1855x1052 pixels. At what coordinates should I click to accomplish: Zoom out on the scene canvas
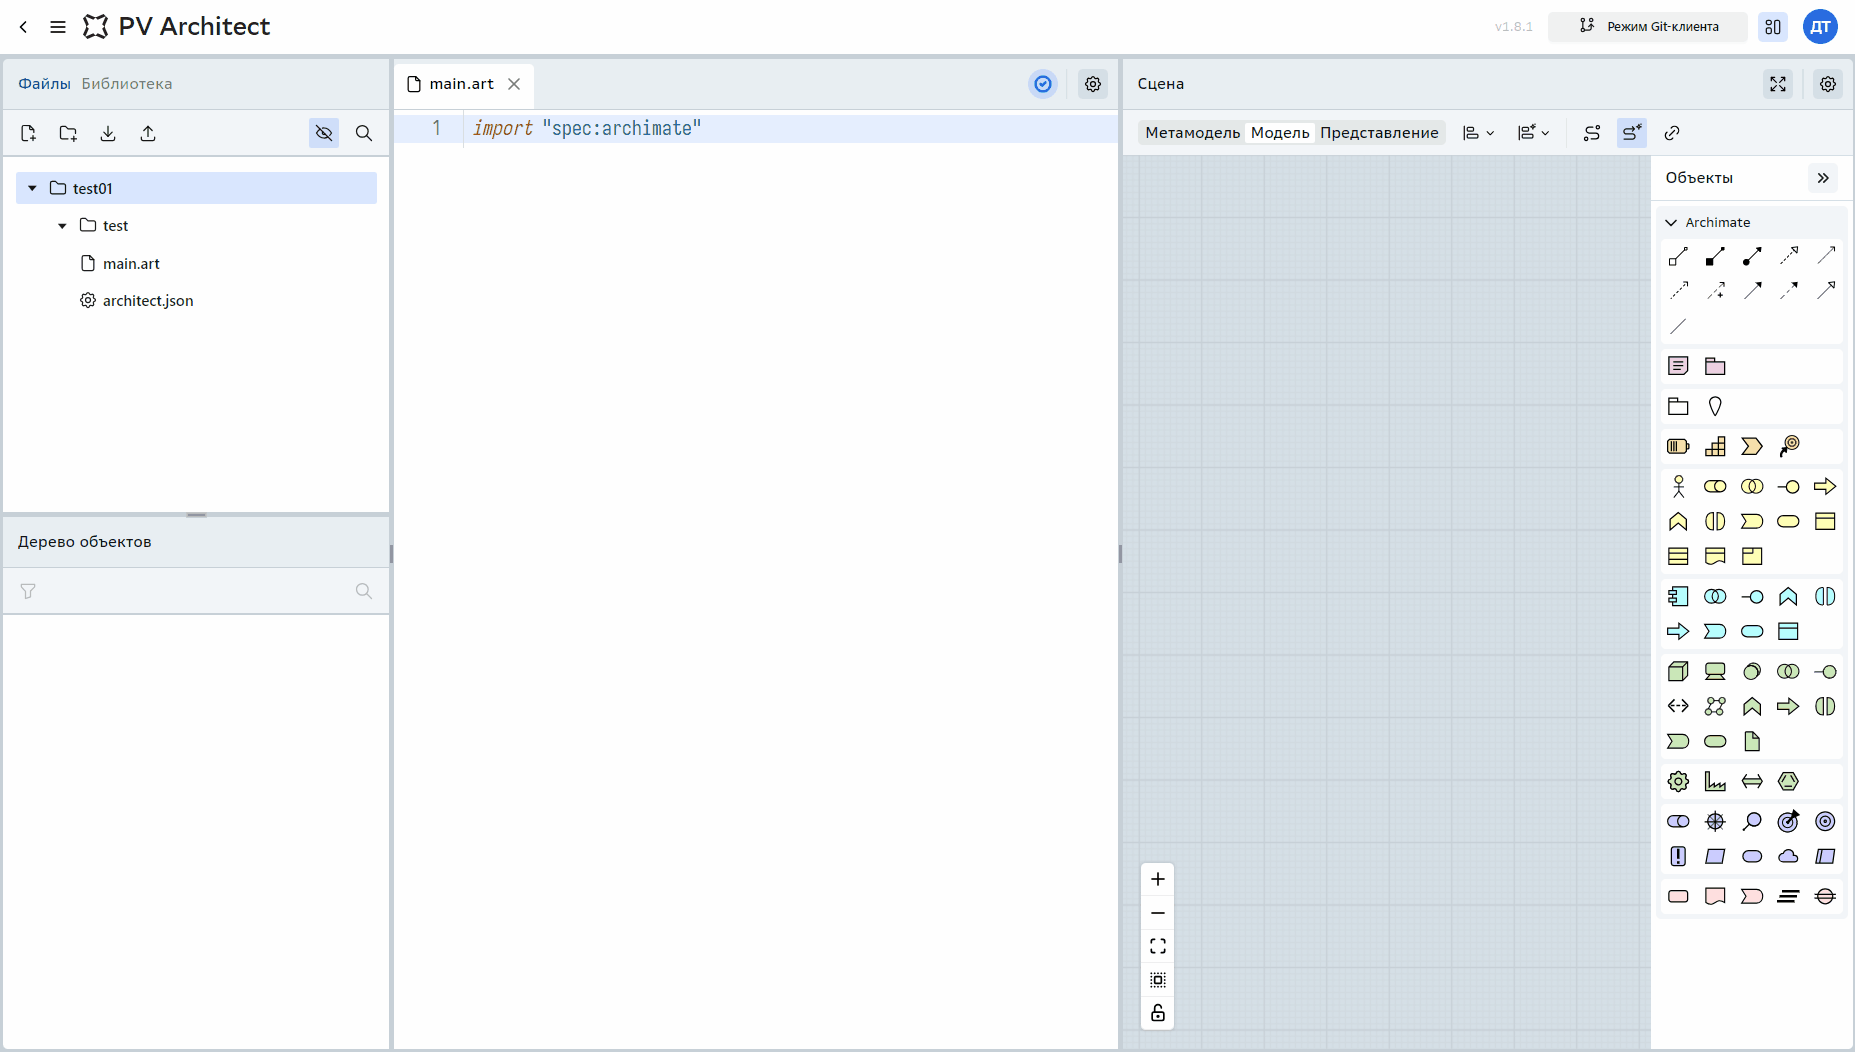[1158, 913]
